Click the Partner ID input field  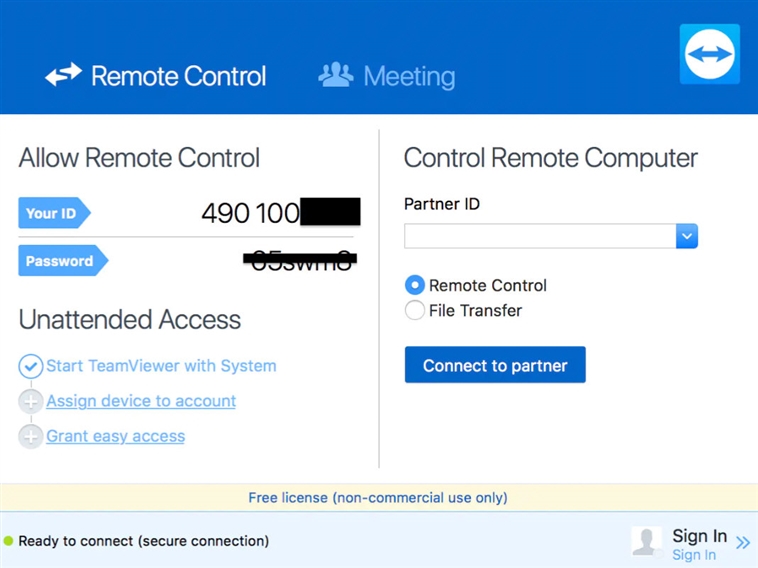[x=539, y=236]
